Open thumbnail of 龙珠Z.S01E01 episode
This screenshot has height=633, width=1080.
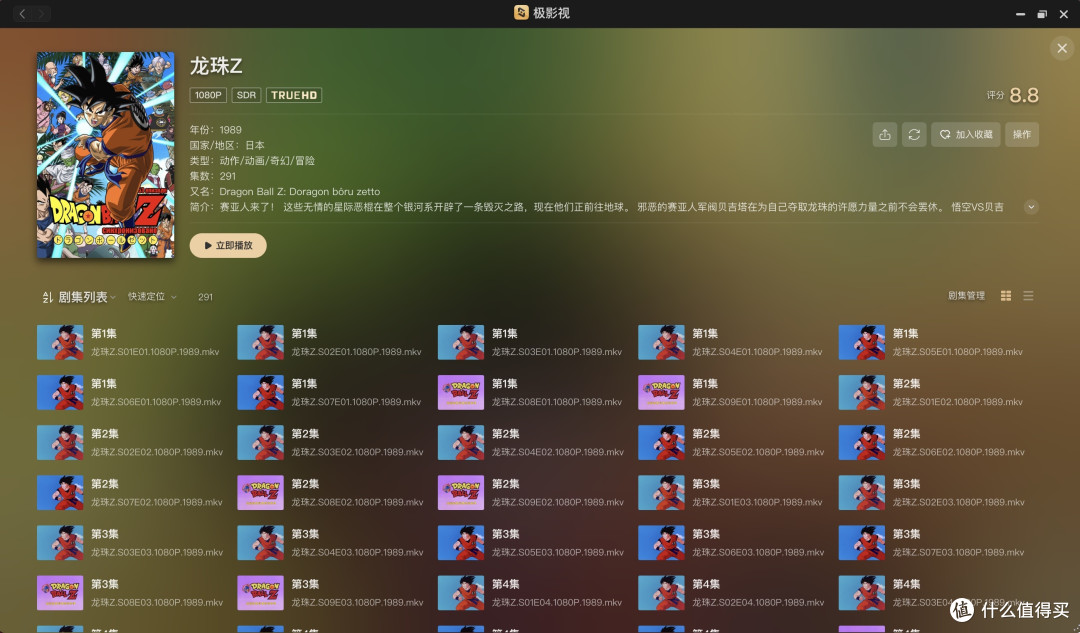(x=60, y=342)
